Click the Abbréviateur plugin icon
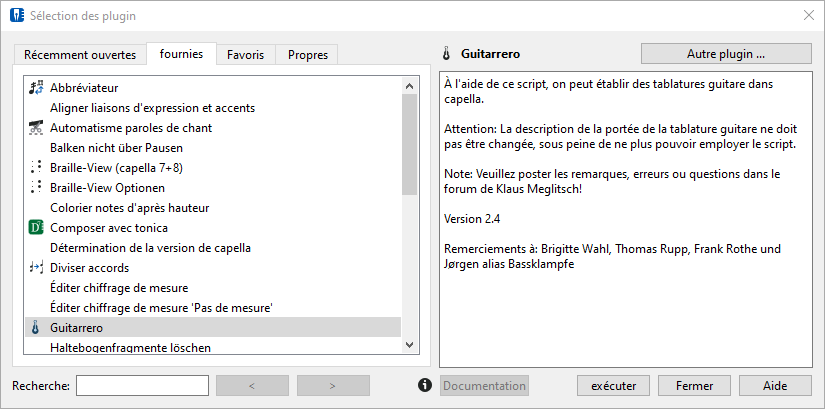Image resolution: width=825 pixels, height=409 pixels. point(35,87)
